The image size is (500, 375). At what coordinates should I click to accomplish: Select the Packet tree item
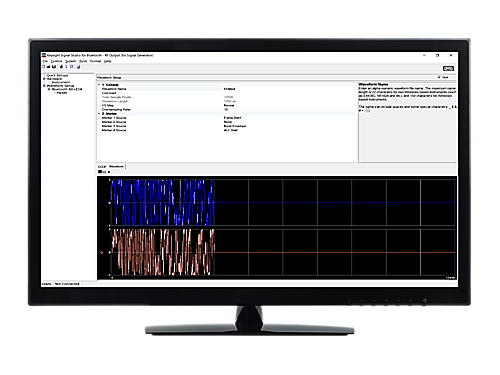[62, 93]
